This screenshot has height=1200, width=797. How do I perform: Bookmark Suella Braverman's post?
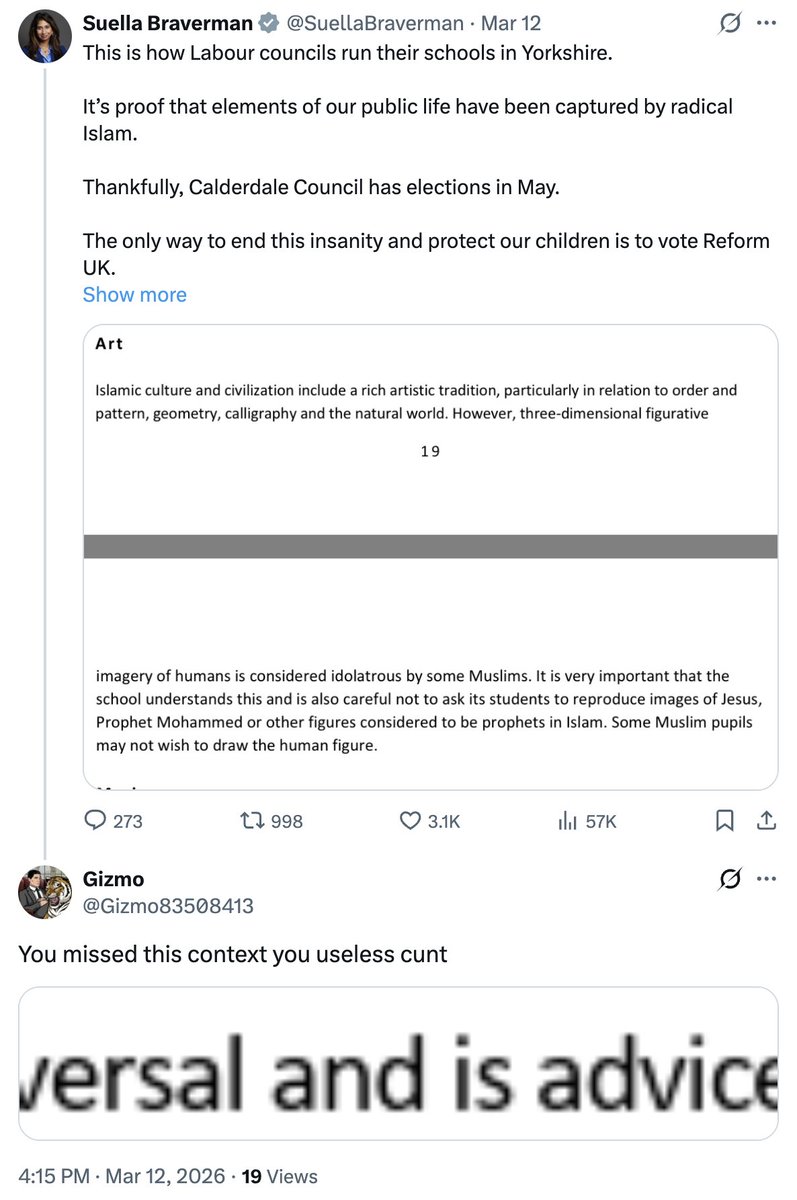tap(725, 821)
